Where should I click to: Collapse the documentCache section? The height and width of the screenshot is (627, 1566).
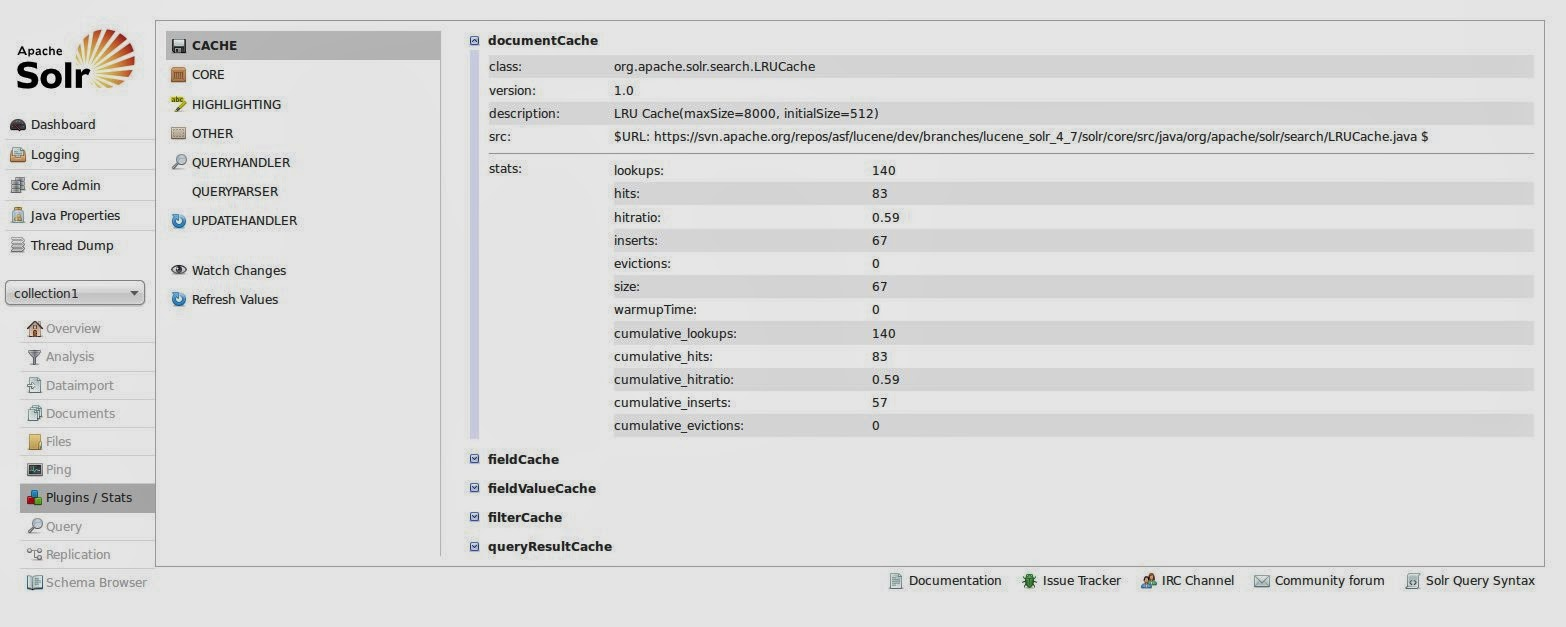(475, 41)
